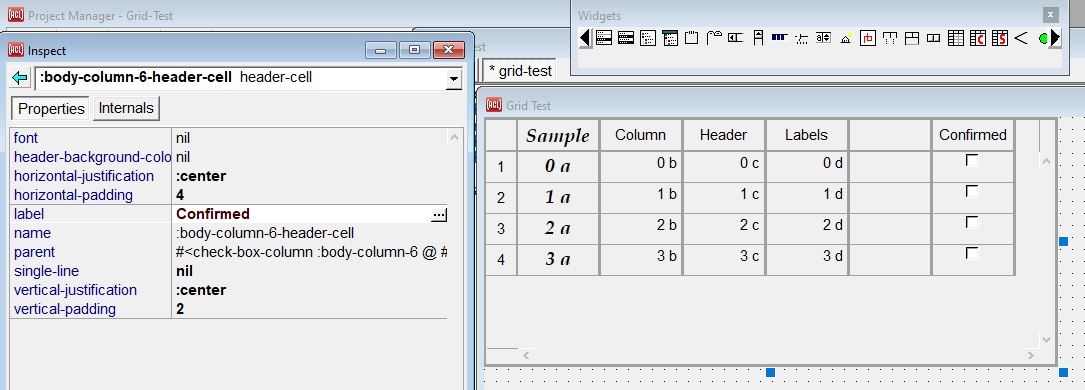This screenshot has width=1085, height=390.
Task: Select row header 1 in the grid
Action: click(x=501, y=167)
